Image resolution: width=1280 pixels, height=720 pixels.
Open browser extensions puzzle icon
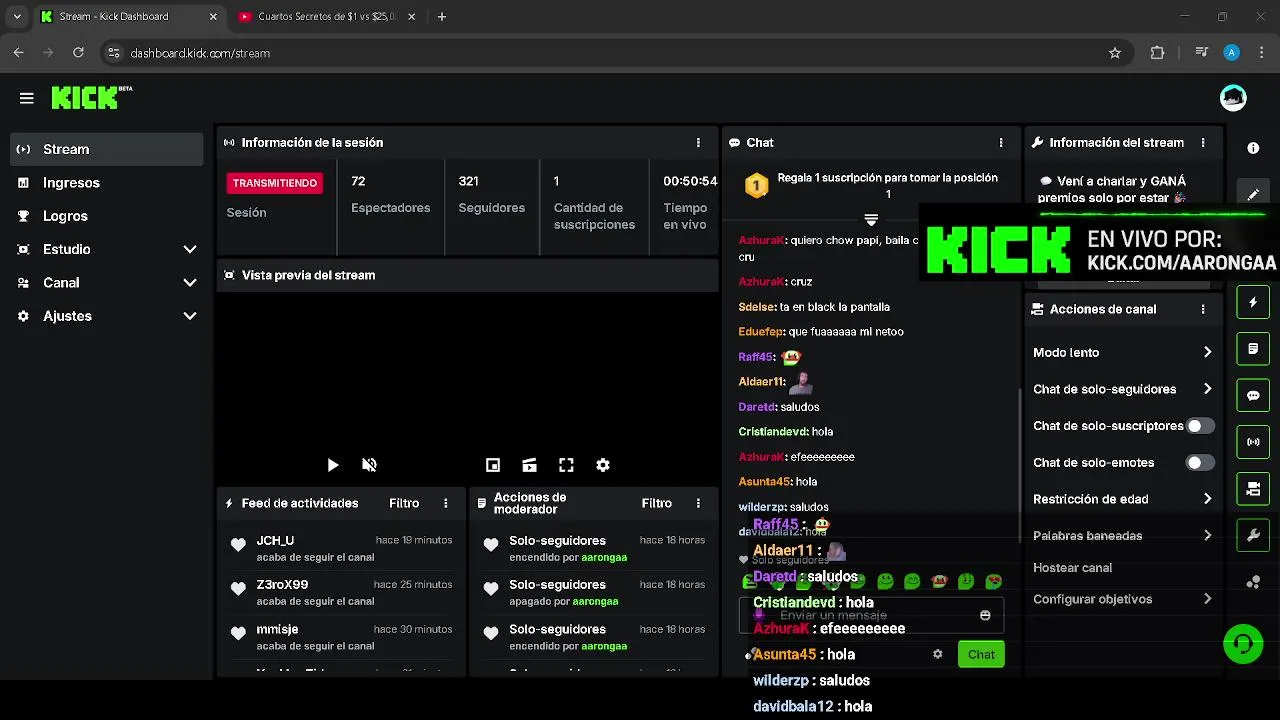[1158, 53]
